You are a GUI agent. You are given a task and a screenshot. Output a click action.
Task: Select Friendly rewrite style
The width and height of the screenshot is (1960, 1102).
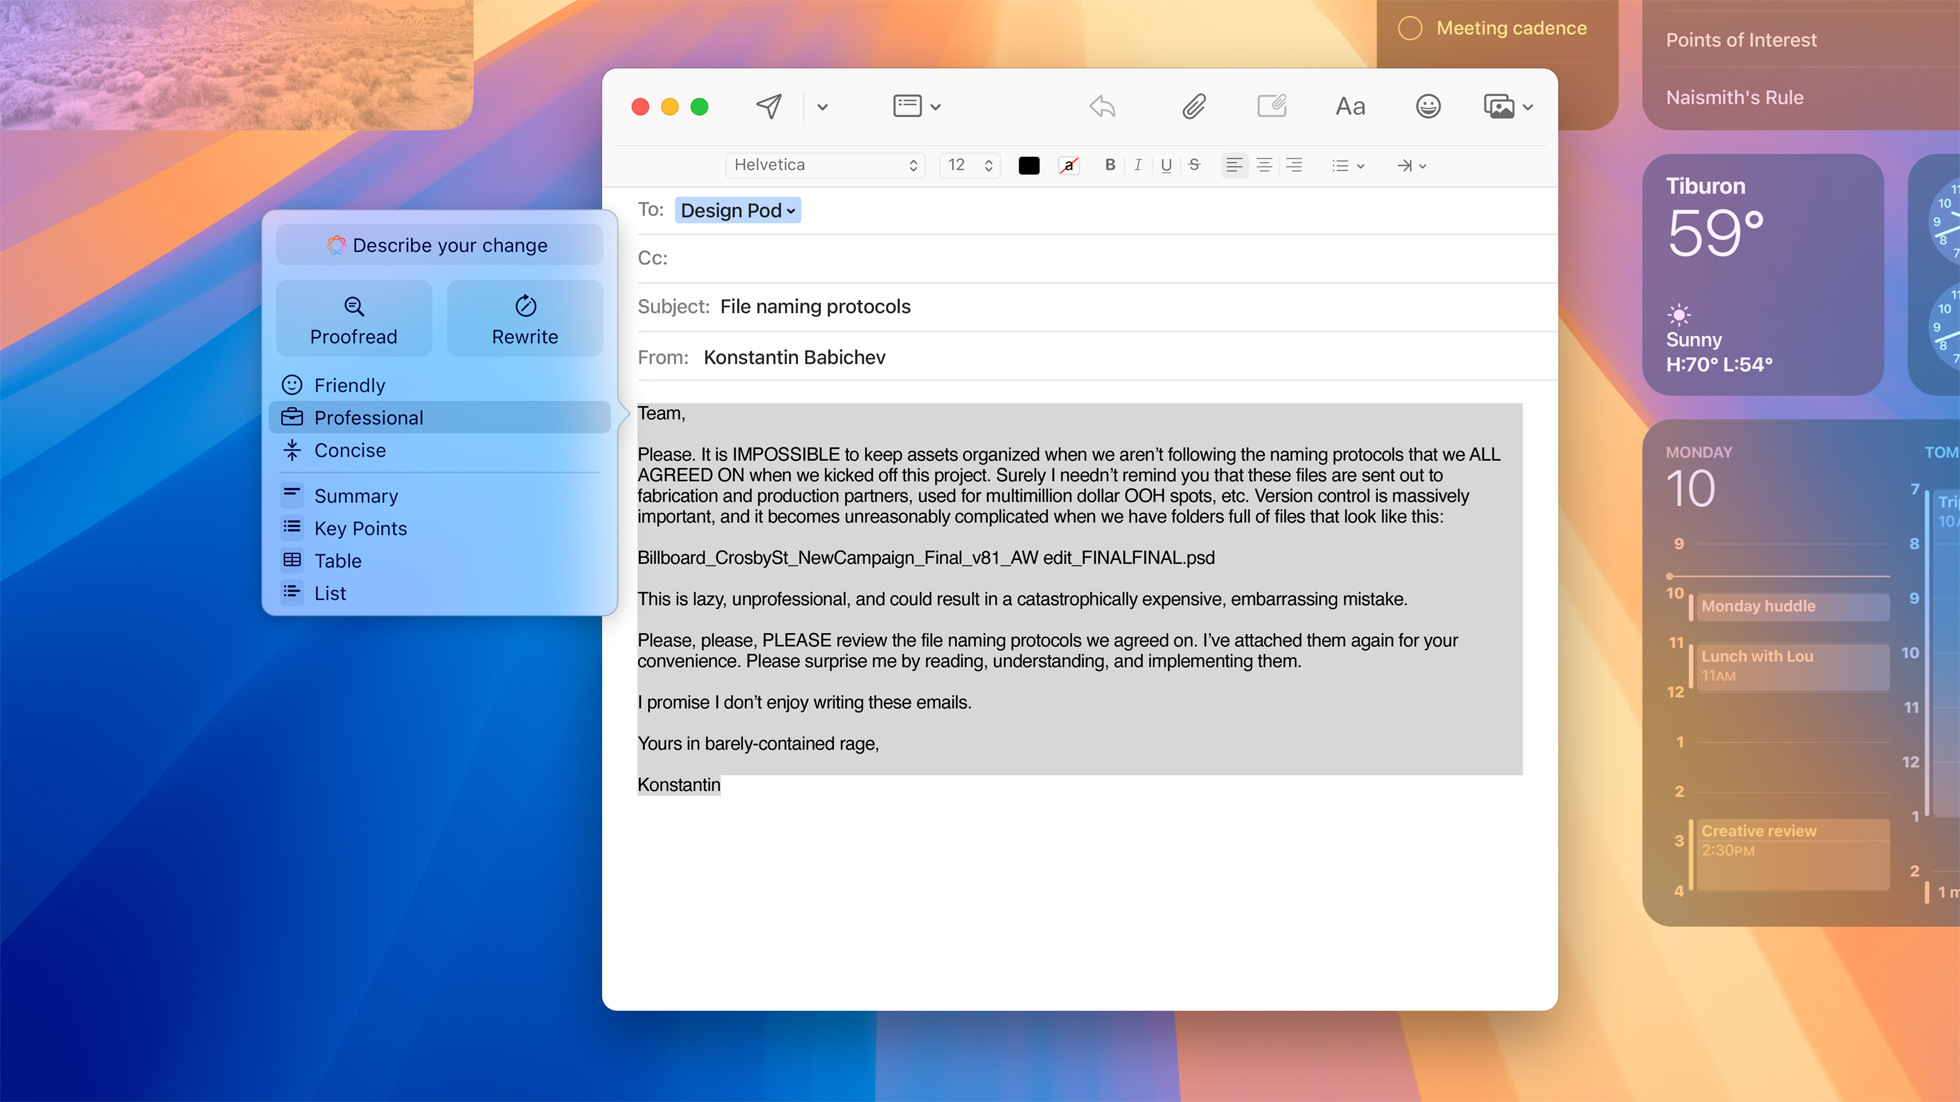[x=349, y=383]
